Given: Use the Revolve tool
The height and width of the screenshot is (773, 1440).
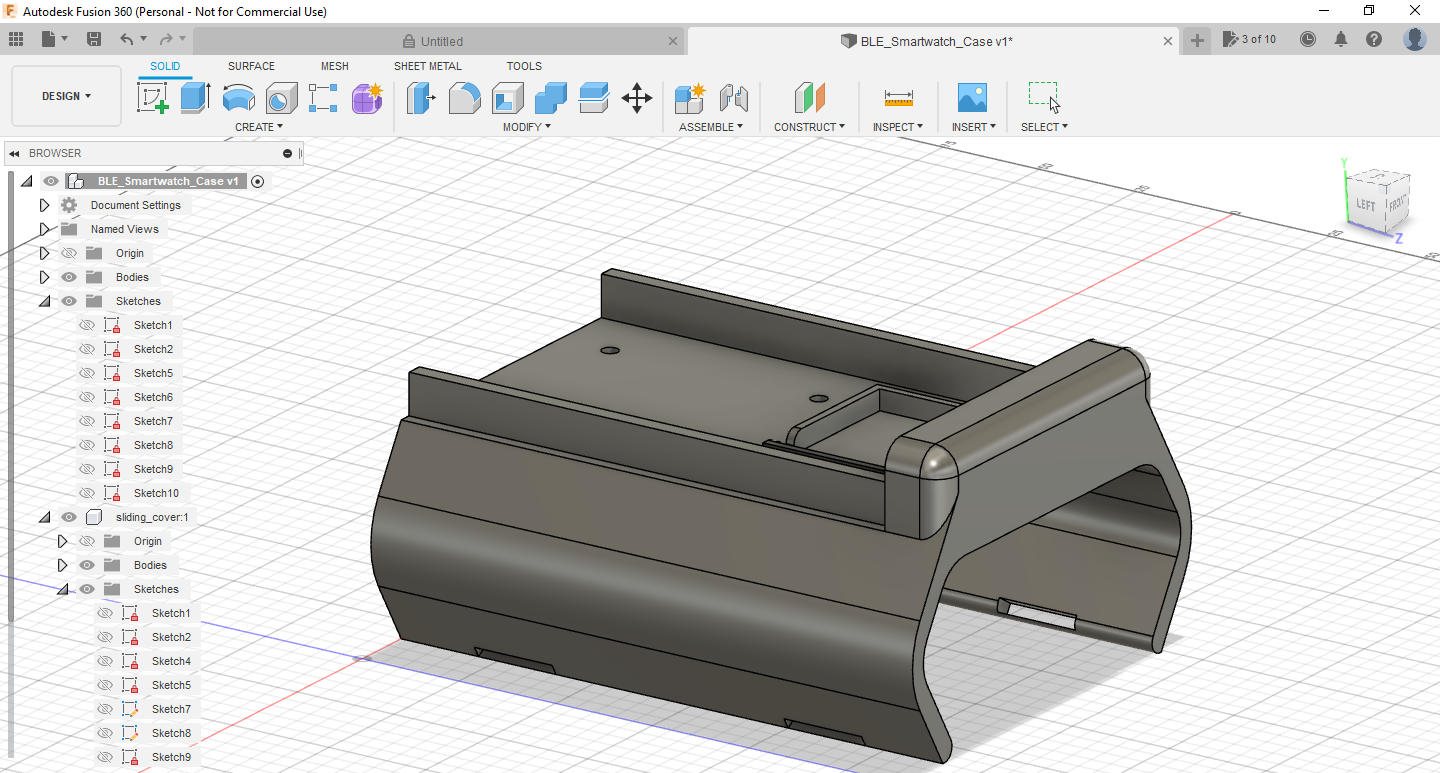Looking at the screenshot, I should 238,98.
